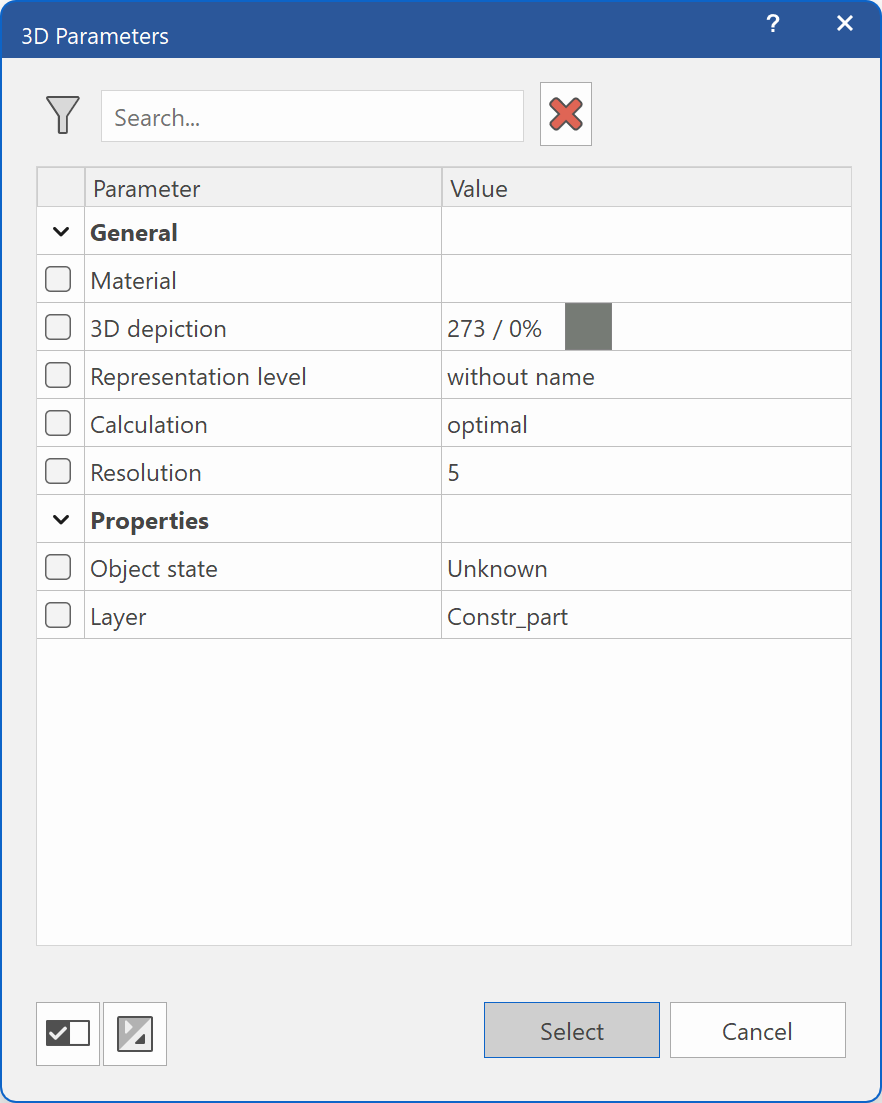
Task: Collapse the Properties section
Action: point(60,519)
